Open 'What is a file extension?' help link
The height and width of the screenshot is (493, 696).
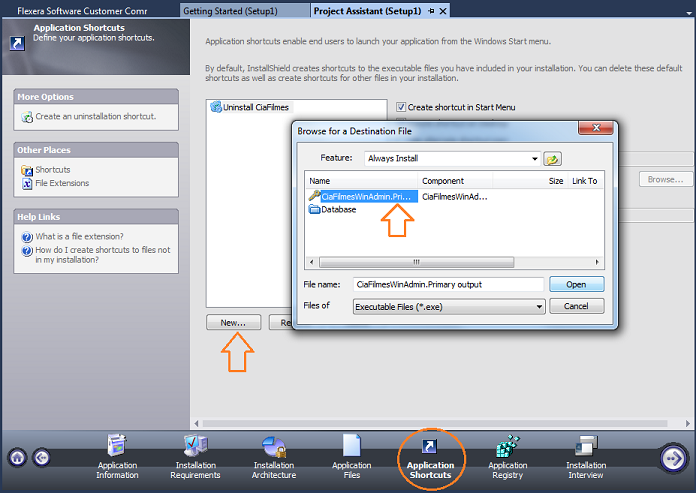79,237
